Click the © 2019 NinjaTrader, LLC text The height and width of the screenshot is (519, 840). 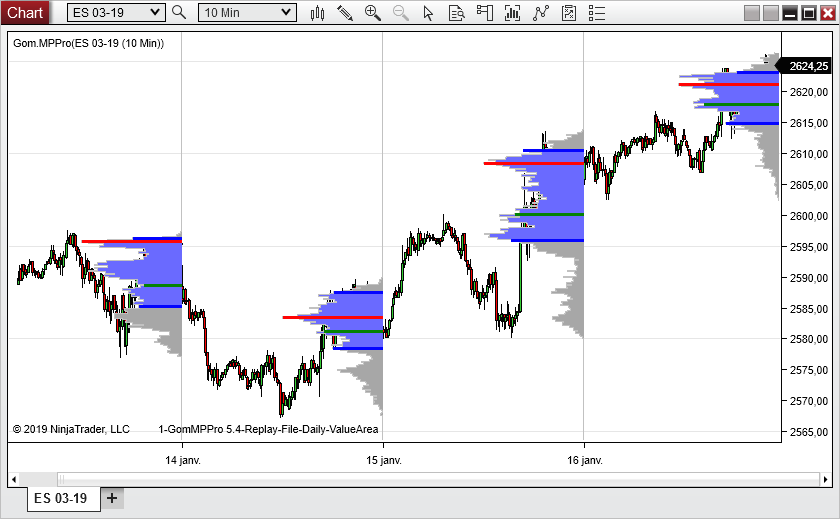[71, 429]
